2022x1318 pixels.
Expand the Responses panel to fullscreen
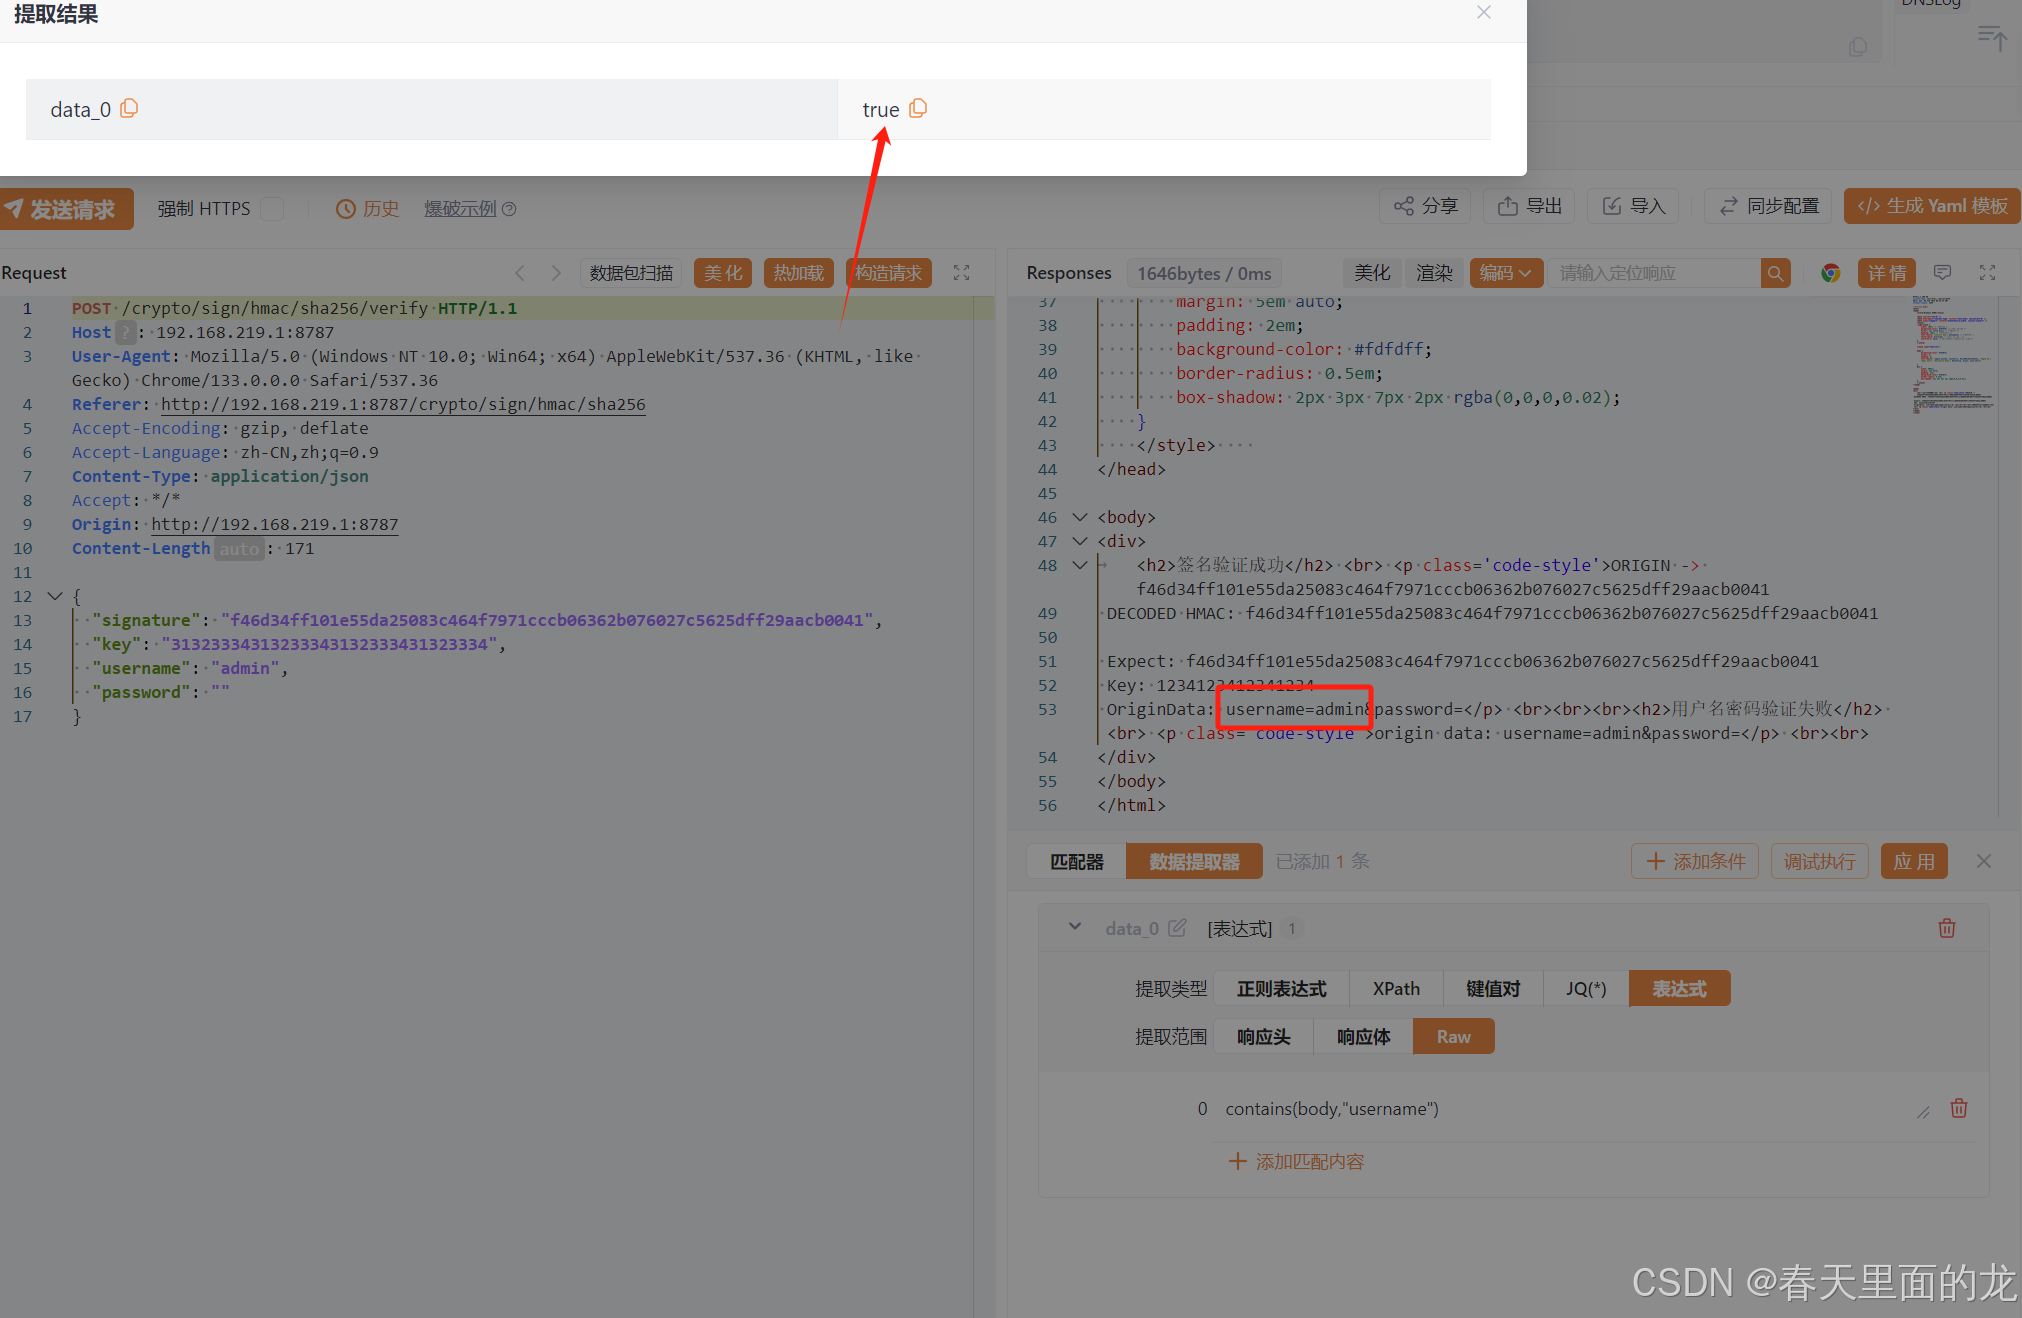pyautogui.click(x=1987, y=273)
